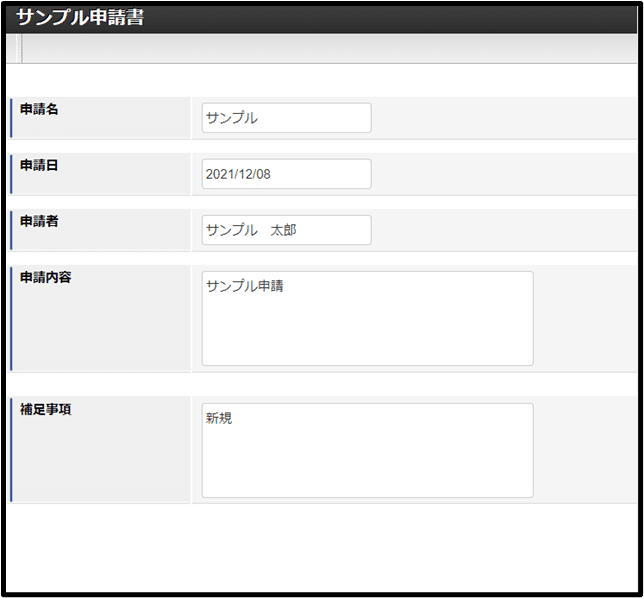The image size is (644, 598).
Task: Click the blank white area below the form
Action: [320, 548]
